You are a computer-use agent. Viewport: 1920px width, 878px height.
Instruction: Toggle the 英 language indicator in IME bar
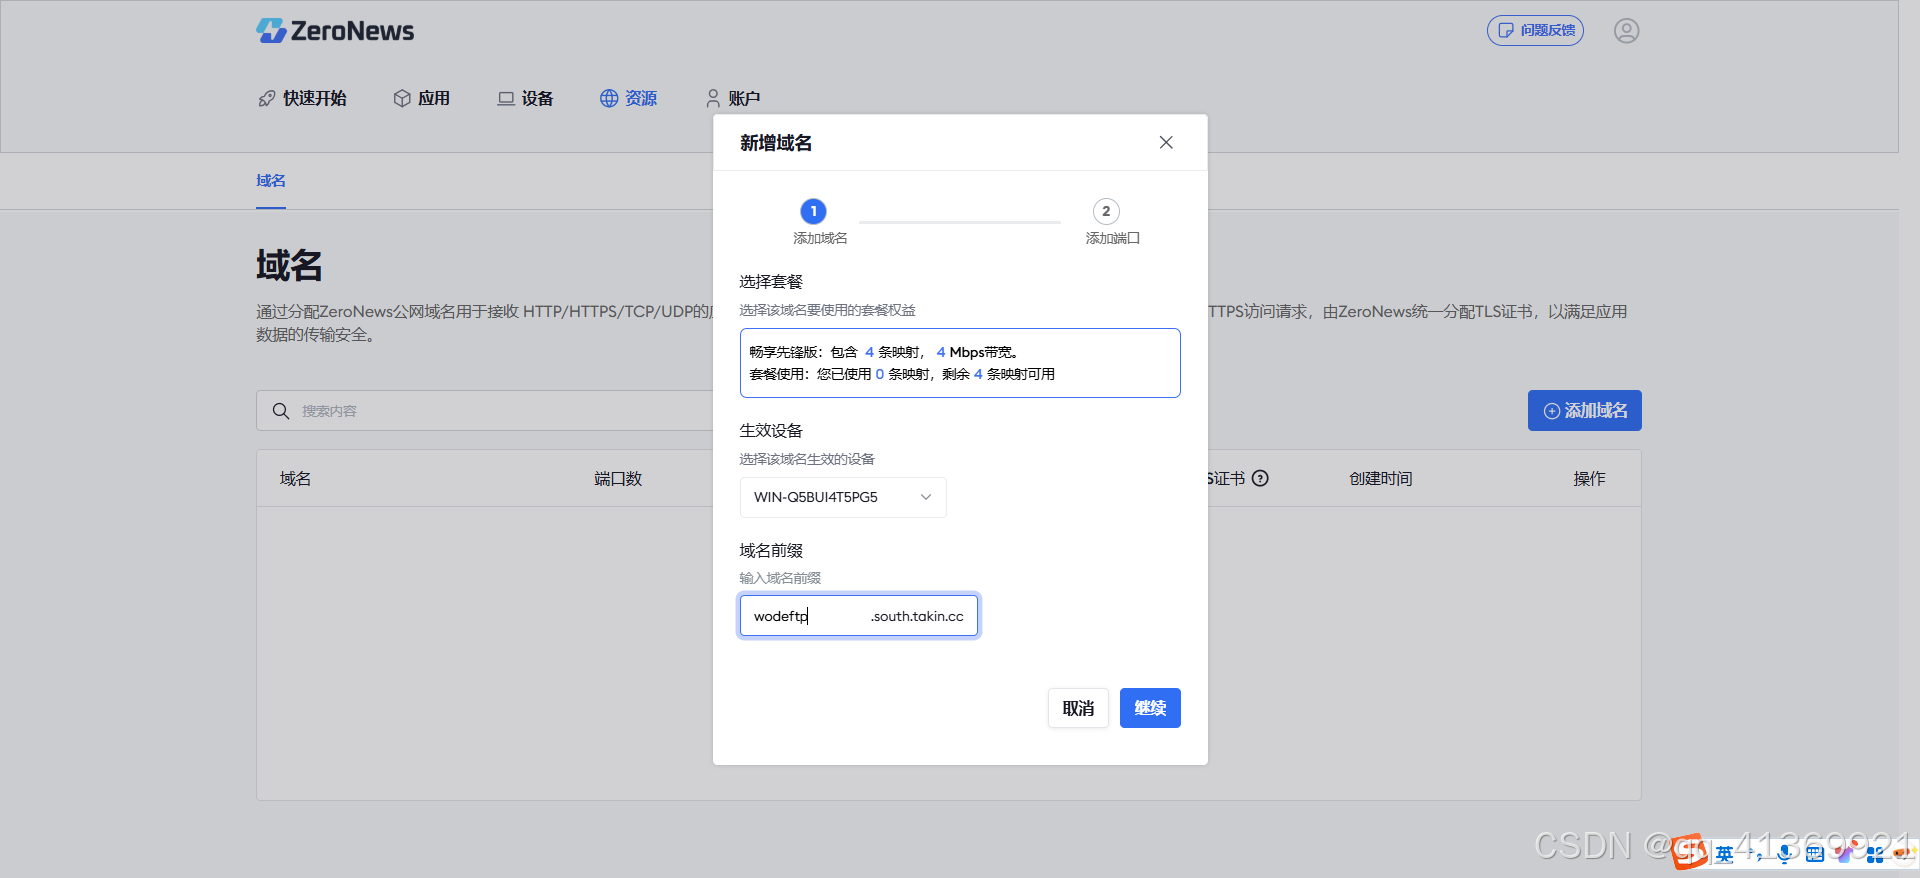[1725, 854]
